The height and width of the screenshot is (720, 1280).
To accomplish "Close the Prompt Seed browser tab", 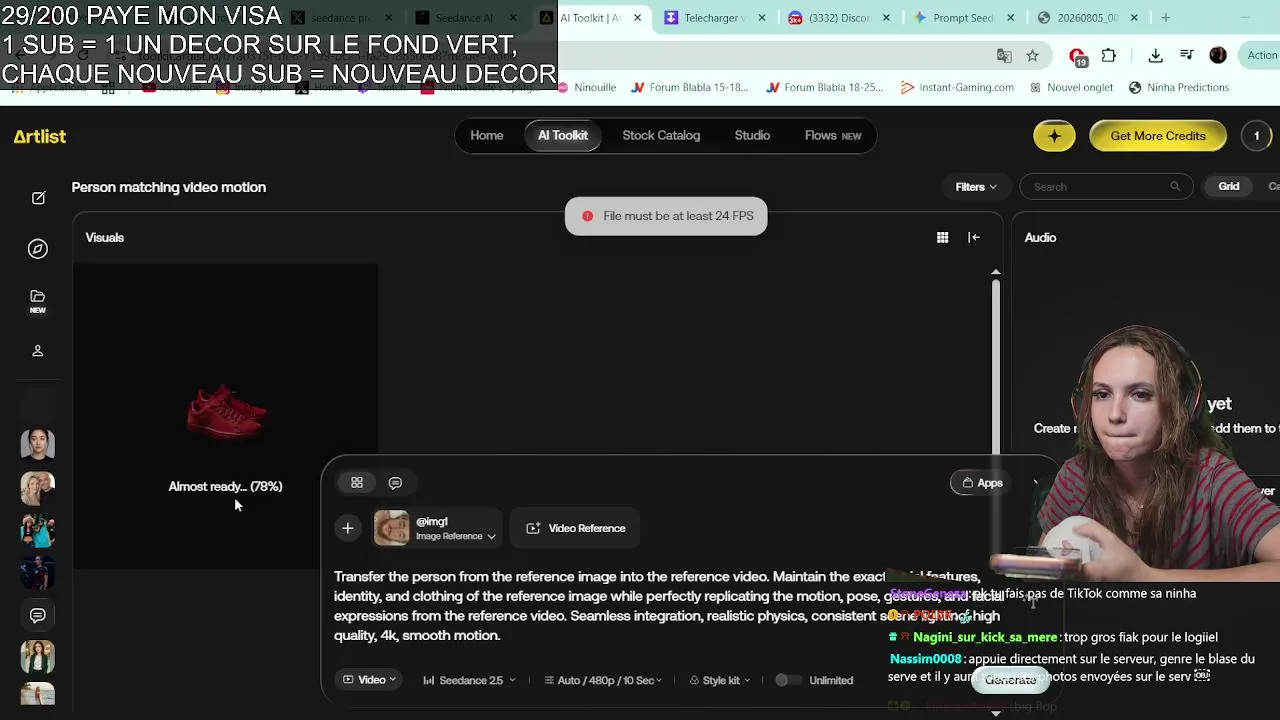I will pos(1010,18).
